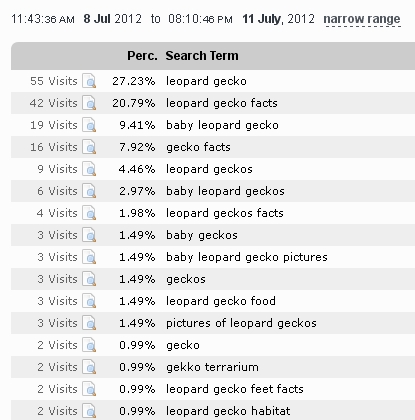Open magnifier icon for 'leopard geckos facts' row

89,213
